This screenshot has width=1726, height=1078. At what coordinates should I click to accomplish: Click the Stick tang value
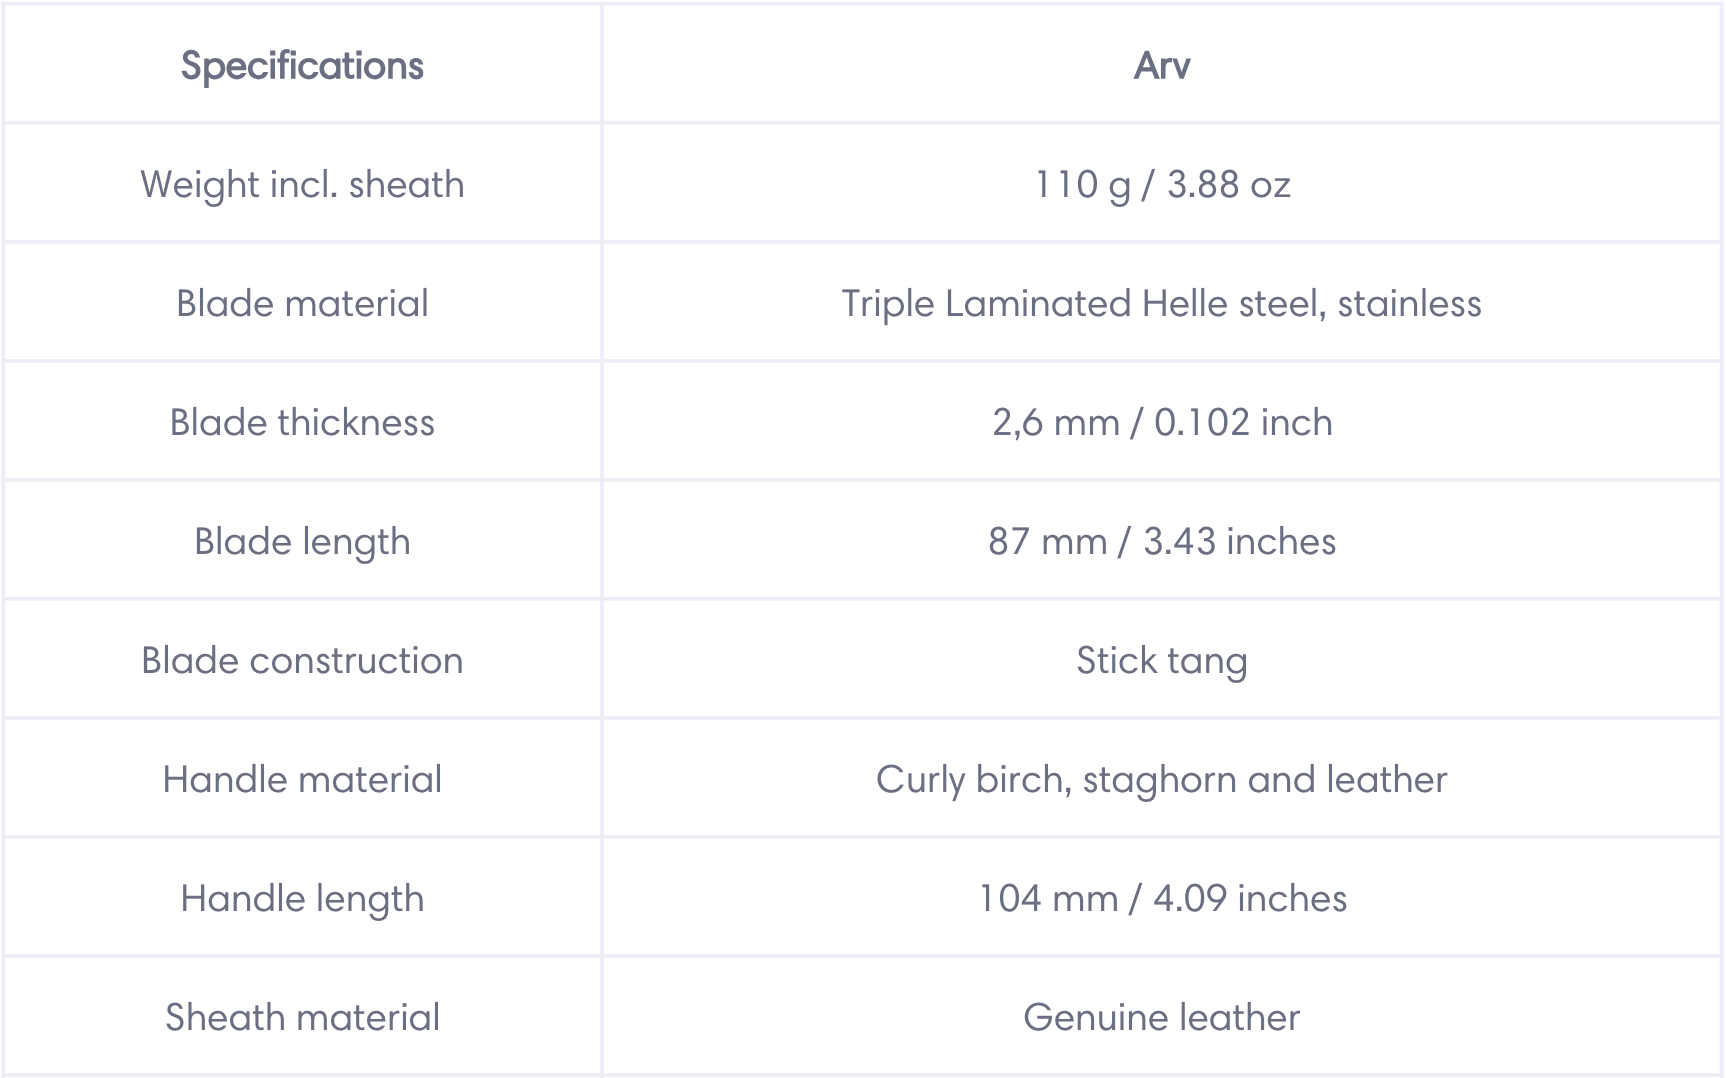coord(1162,661)
